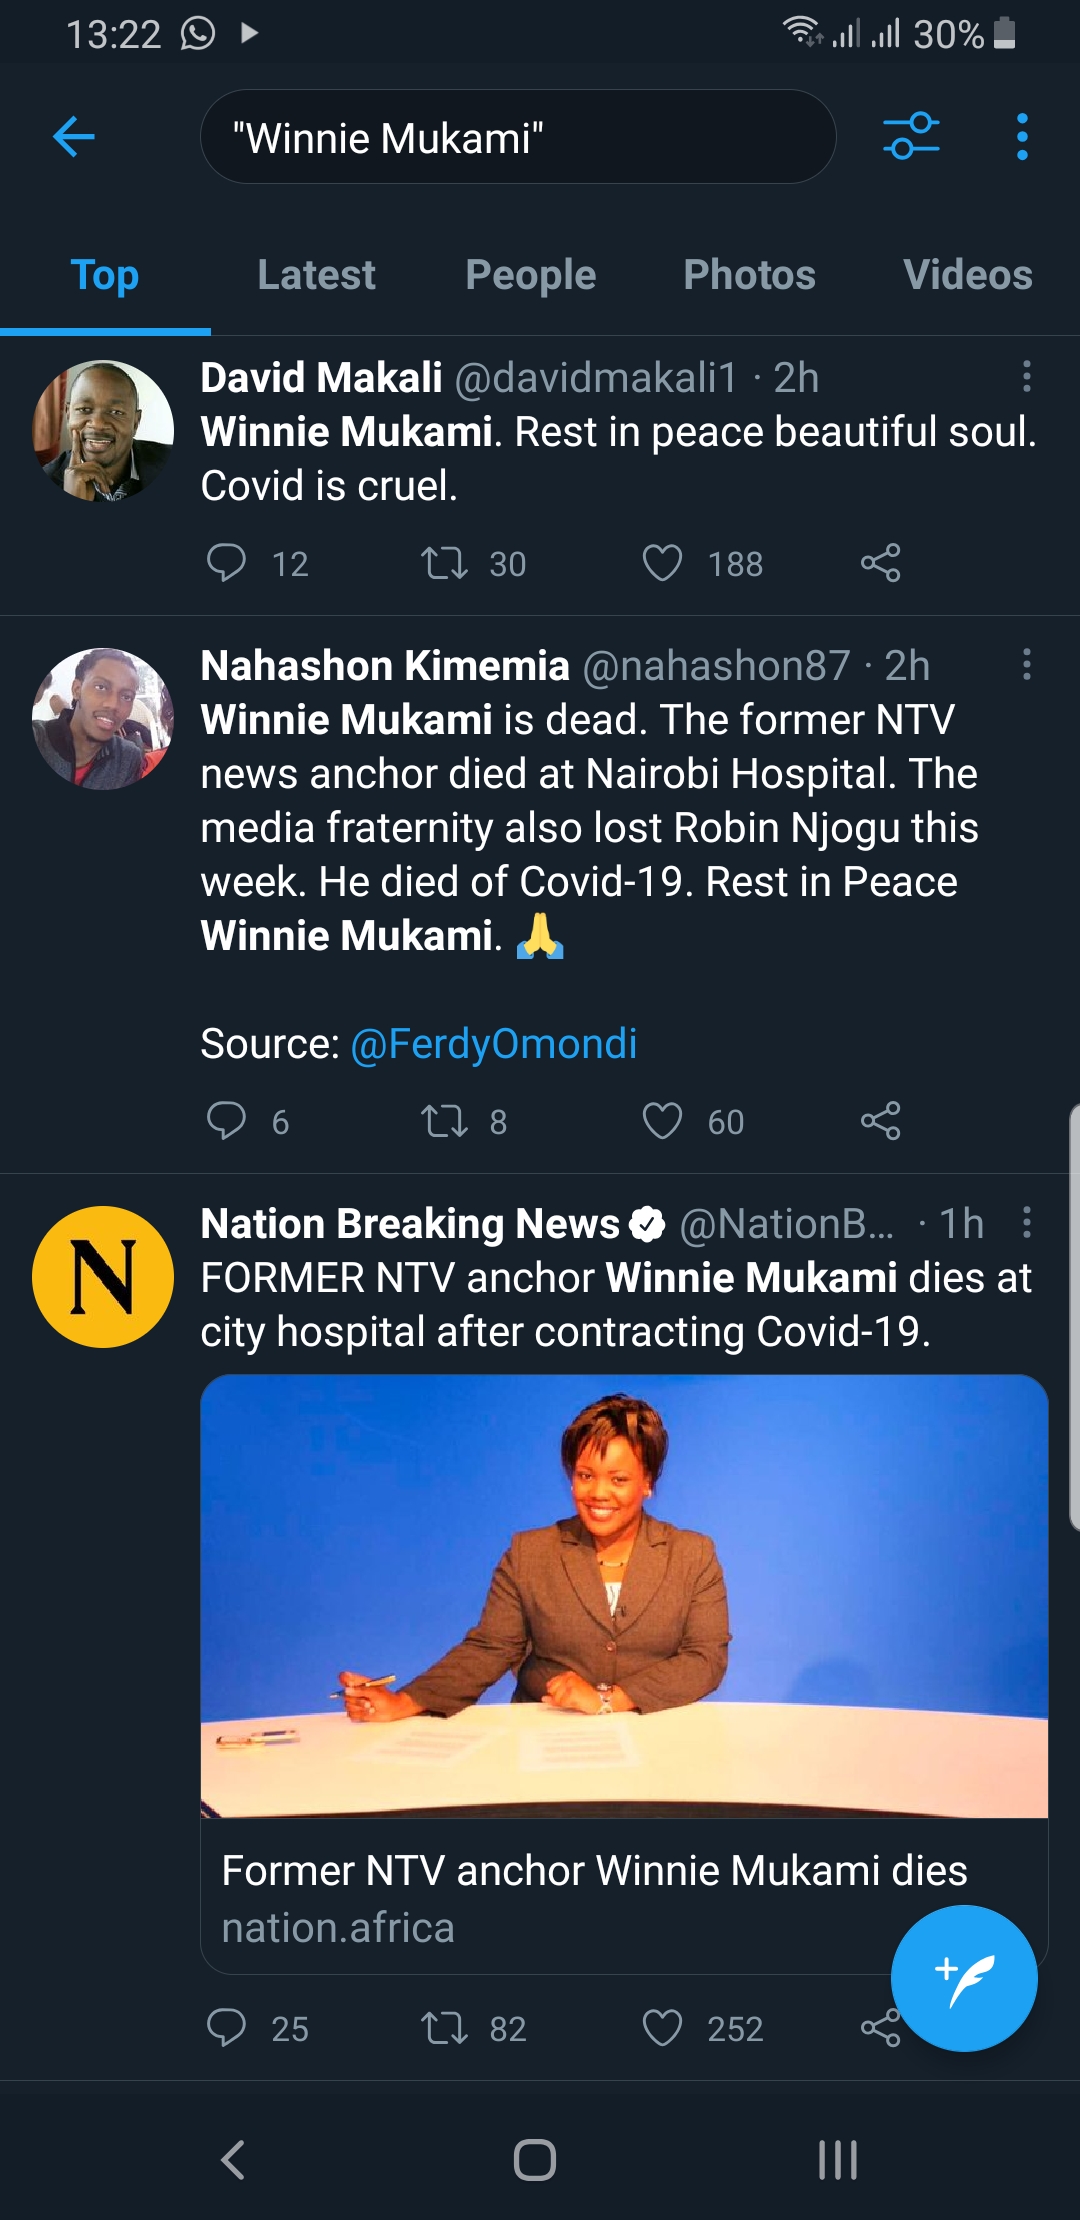Image resolution: width=1080 pixels, height=2220 pixels.
Task: Tap the back arrow in search header
Action: pos(74,136)
